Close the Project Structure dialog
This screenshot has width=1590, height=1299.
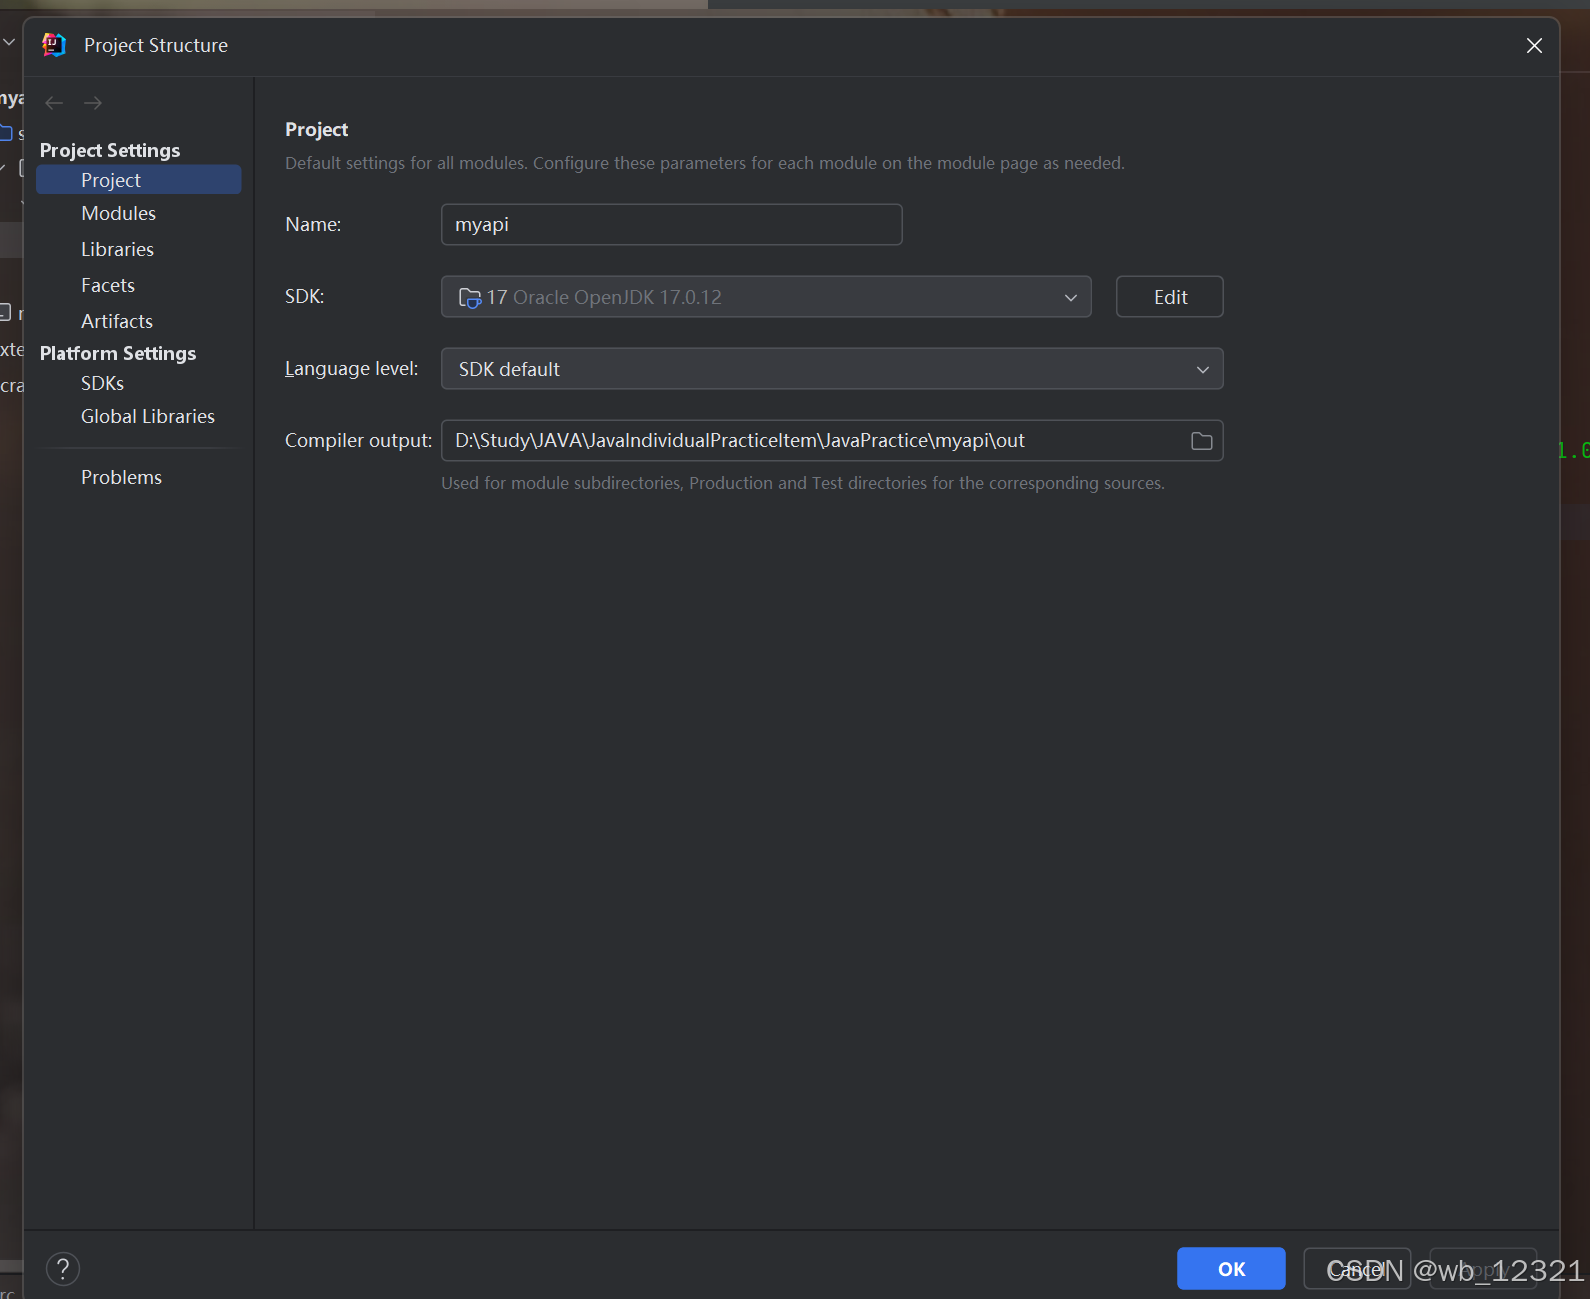(x=1534, y=46)
